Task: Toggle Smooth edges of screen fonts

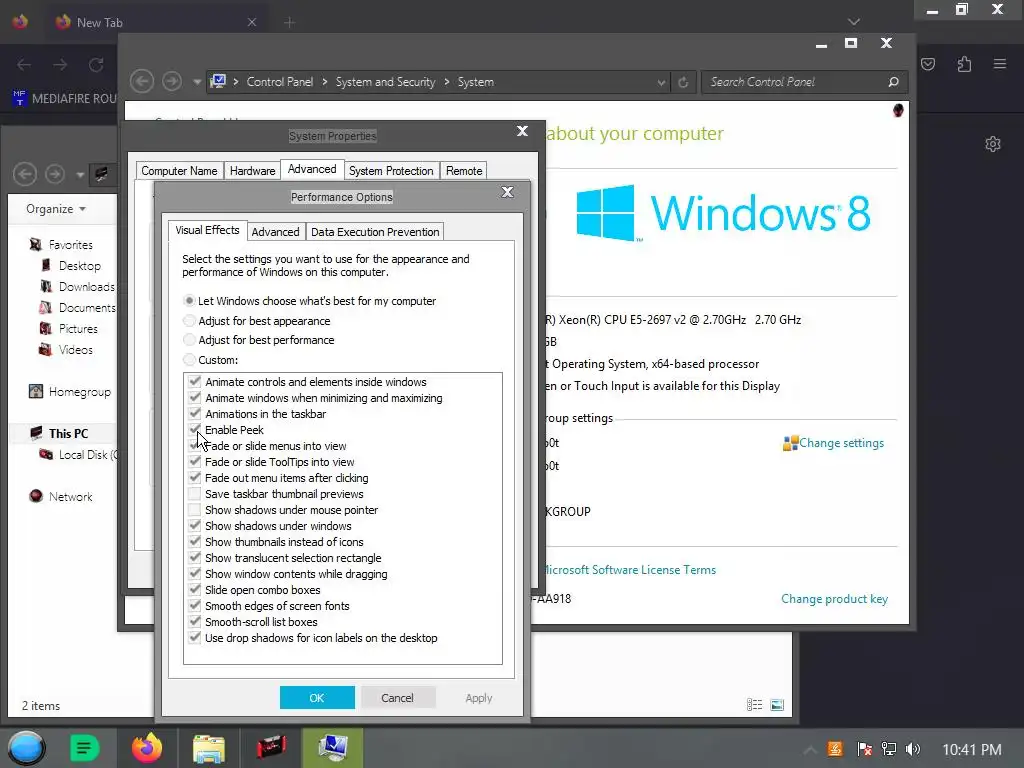Action: point(195,605)
